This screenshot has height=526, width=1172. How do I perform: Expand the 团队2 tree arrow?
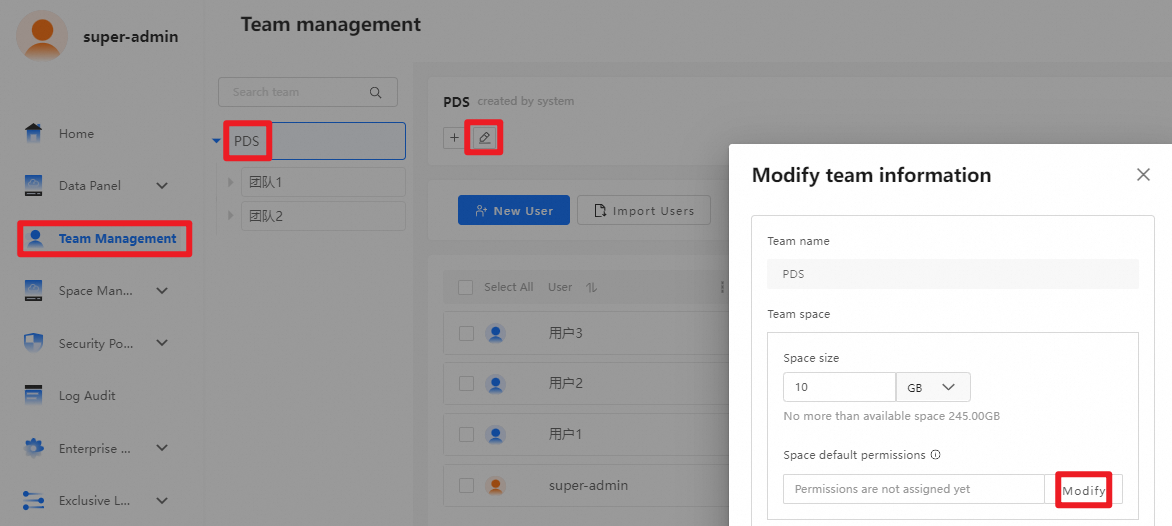click(231, 216)
